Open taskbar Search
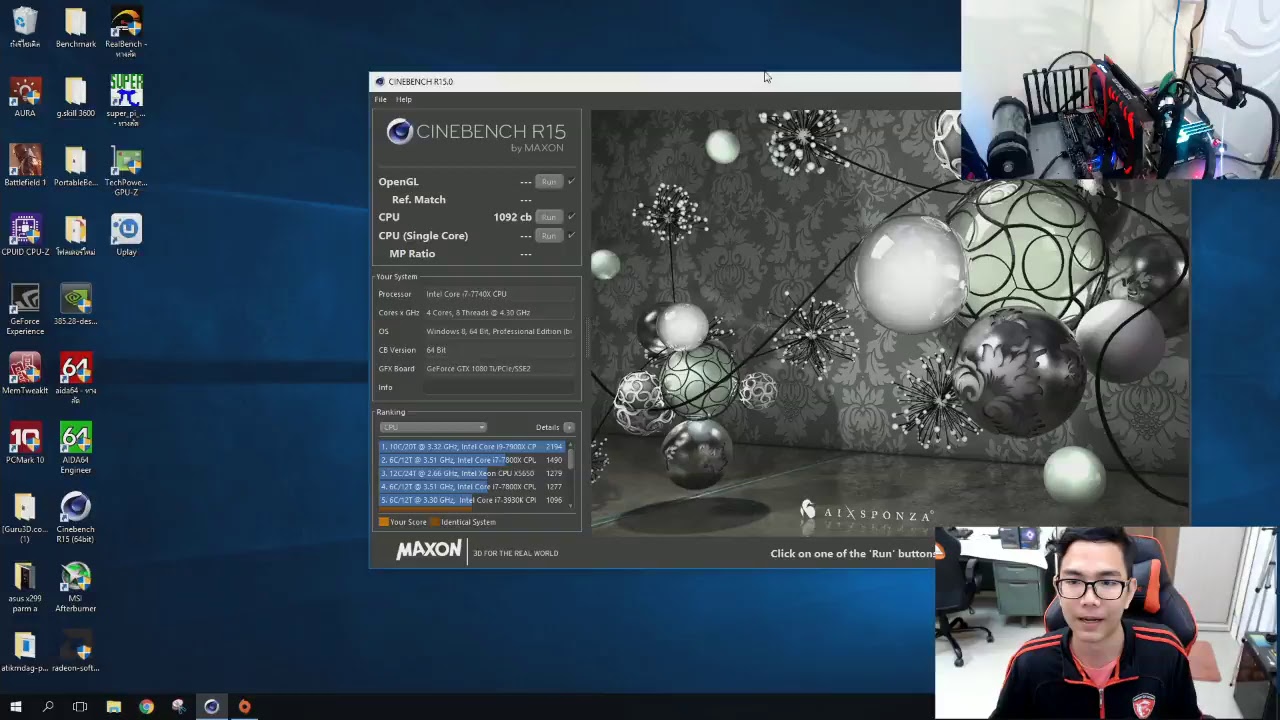The height and width of the screenshot is (720, 1280). tap(48, 707)
